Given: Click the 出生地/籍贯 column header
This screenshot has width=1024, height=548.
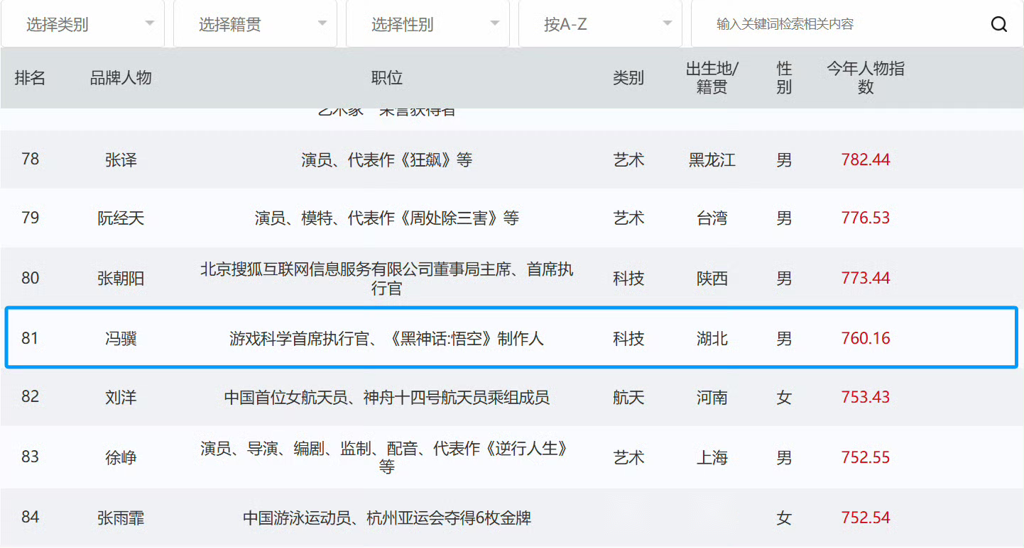Looking at the screenshot, I should coord(712,78).
